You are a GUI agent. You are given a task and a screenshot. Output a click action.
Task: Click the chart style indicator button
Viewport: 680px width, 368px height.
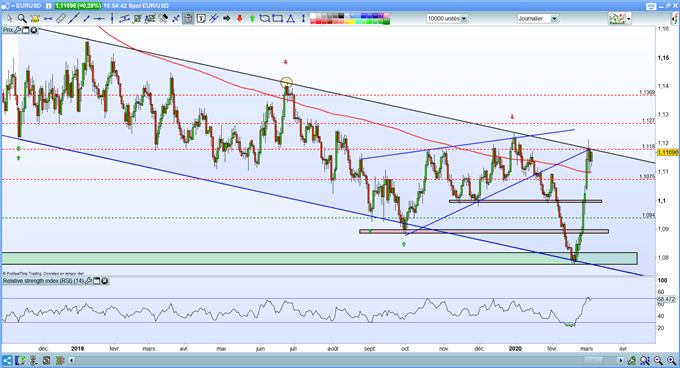(616, 19)
